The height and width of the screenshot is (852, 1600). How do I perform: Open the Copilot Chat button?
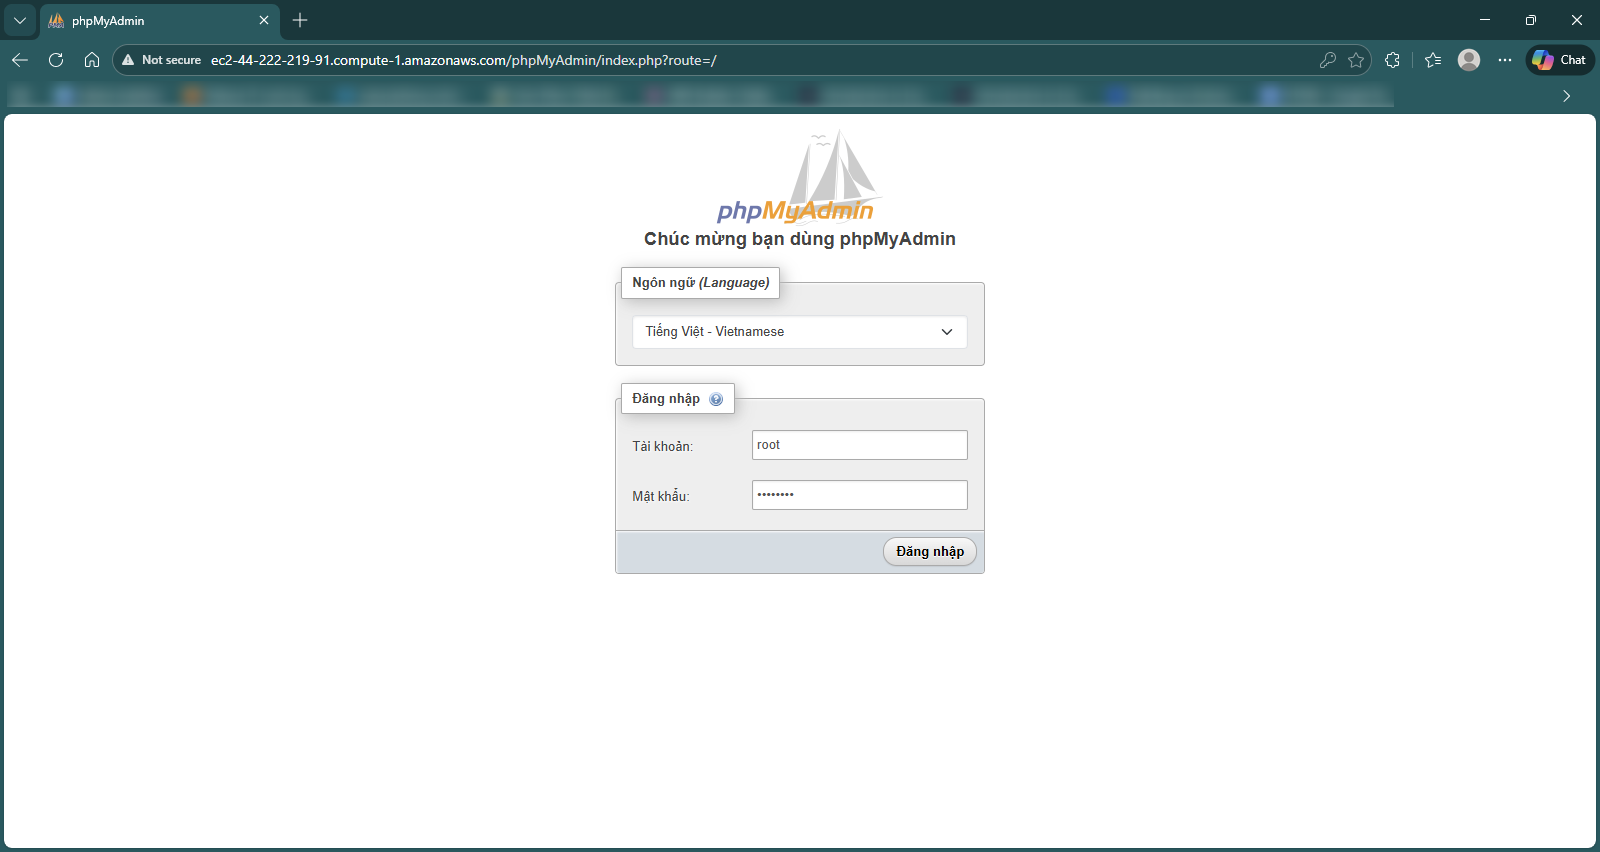pyautogui.click(x=1560, y=60)
